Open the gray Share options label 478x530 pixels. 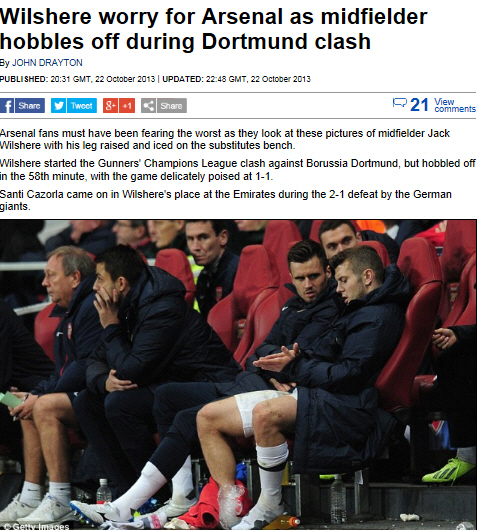[x=171, y=106]
